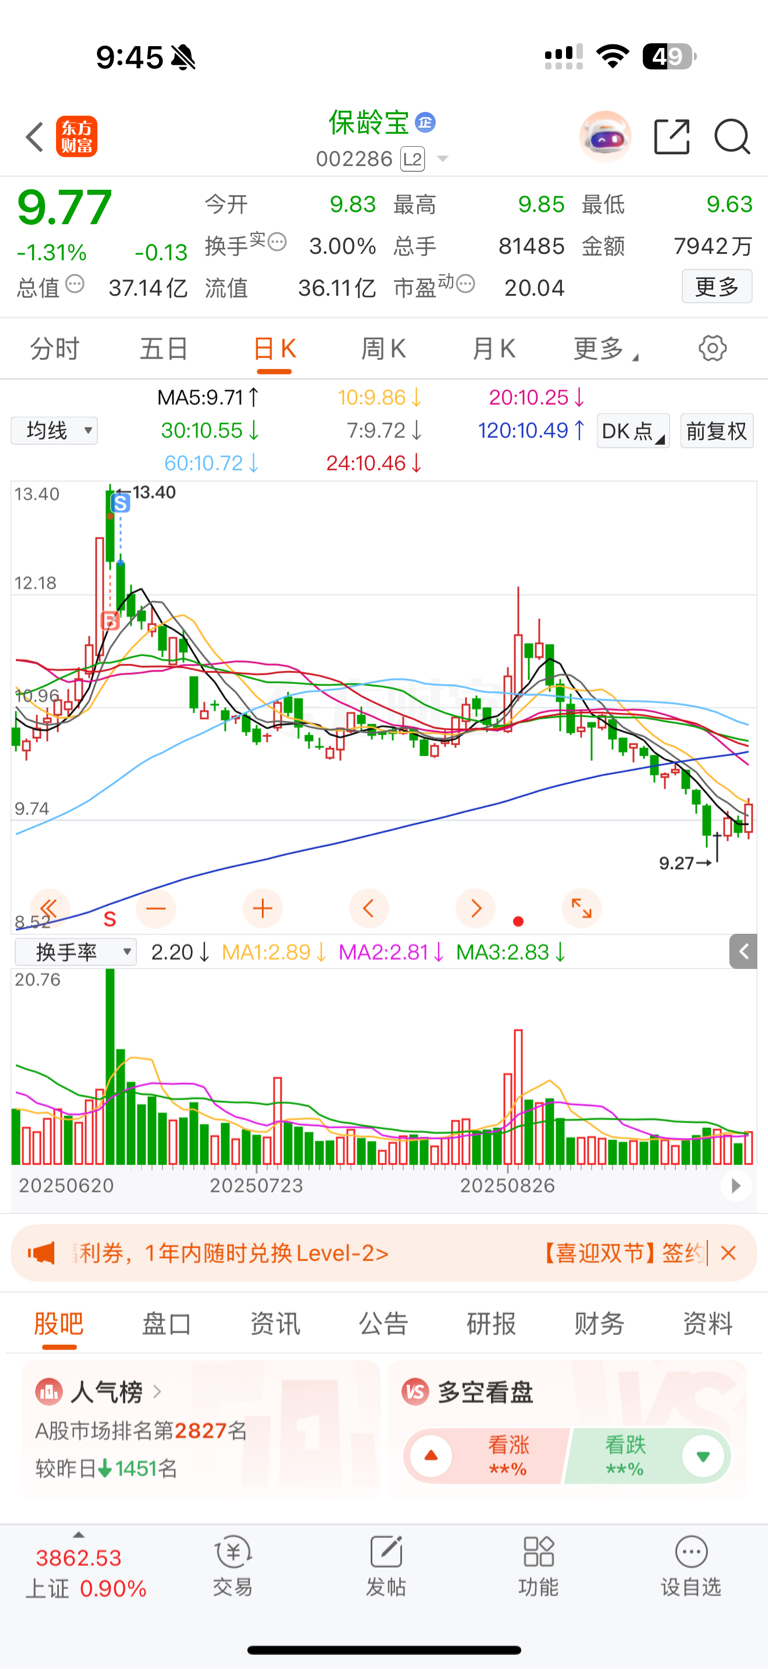Tap the VS 多空看盘 icon
The image size is (768, 1669).
point(415,1391)
